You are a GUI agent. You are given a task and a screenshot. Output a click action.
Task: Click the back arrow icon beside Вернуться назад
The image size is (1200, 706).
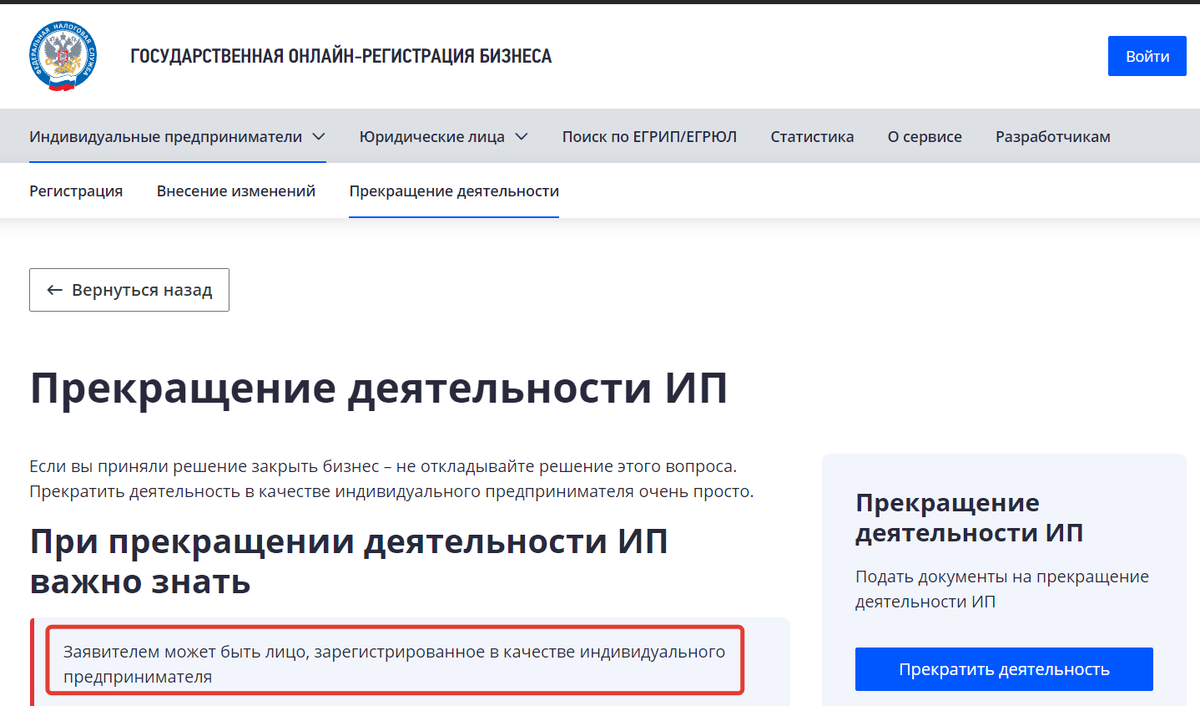click(x=53, y=290)
